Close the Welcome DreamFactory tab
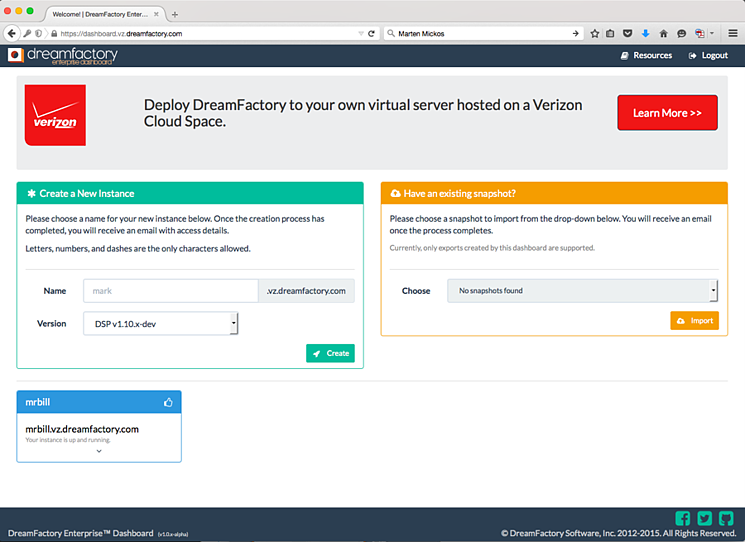Image resolution: width=745 pixels, height=542 pixels. (156, 14)
